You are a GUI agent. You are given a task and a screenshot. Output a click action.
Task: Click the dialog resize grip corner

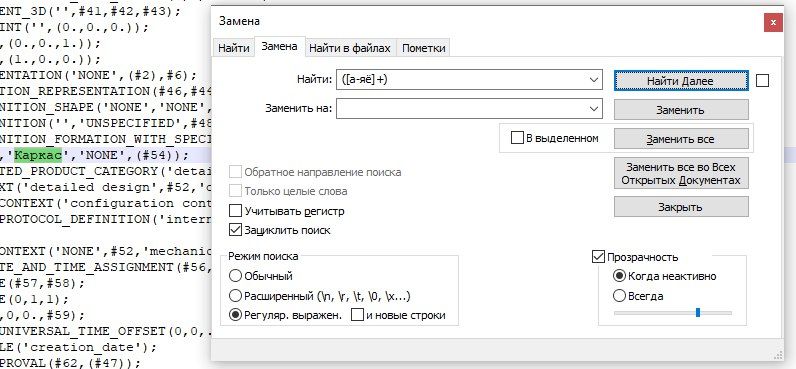coord(778,355)
